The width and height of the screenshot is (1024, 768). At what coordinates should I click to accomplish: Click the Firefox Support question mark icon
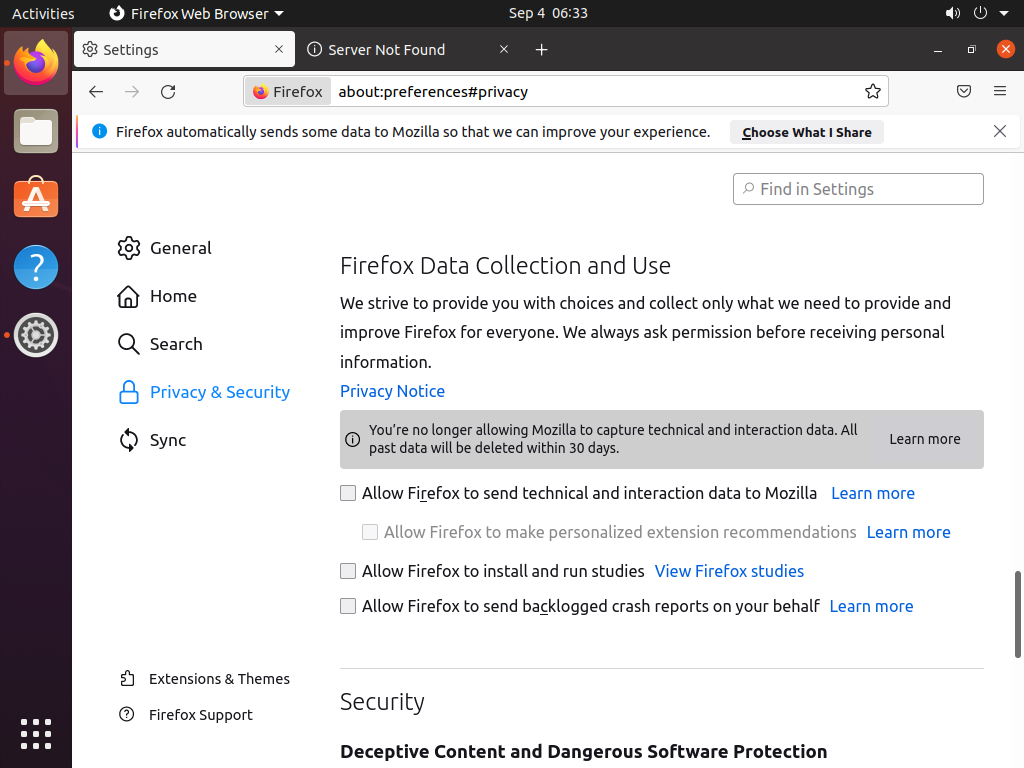[127, 714]
